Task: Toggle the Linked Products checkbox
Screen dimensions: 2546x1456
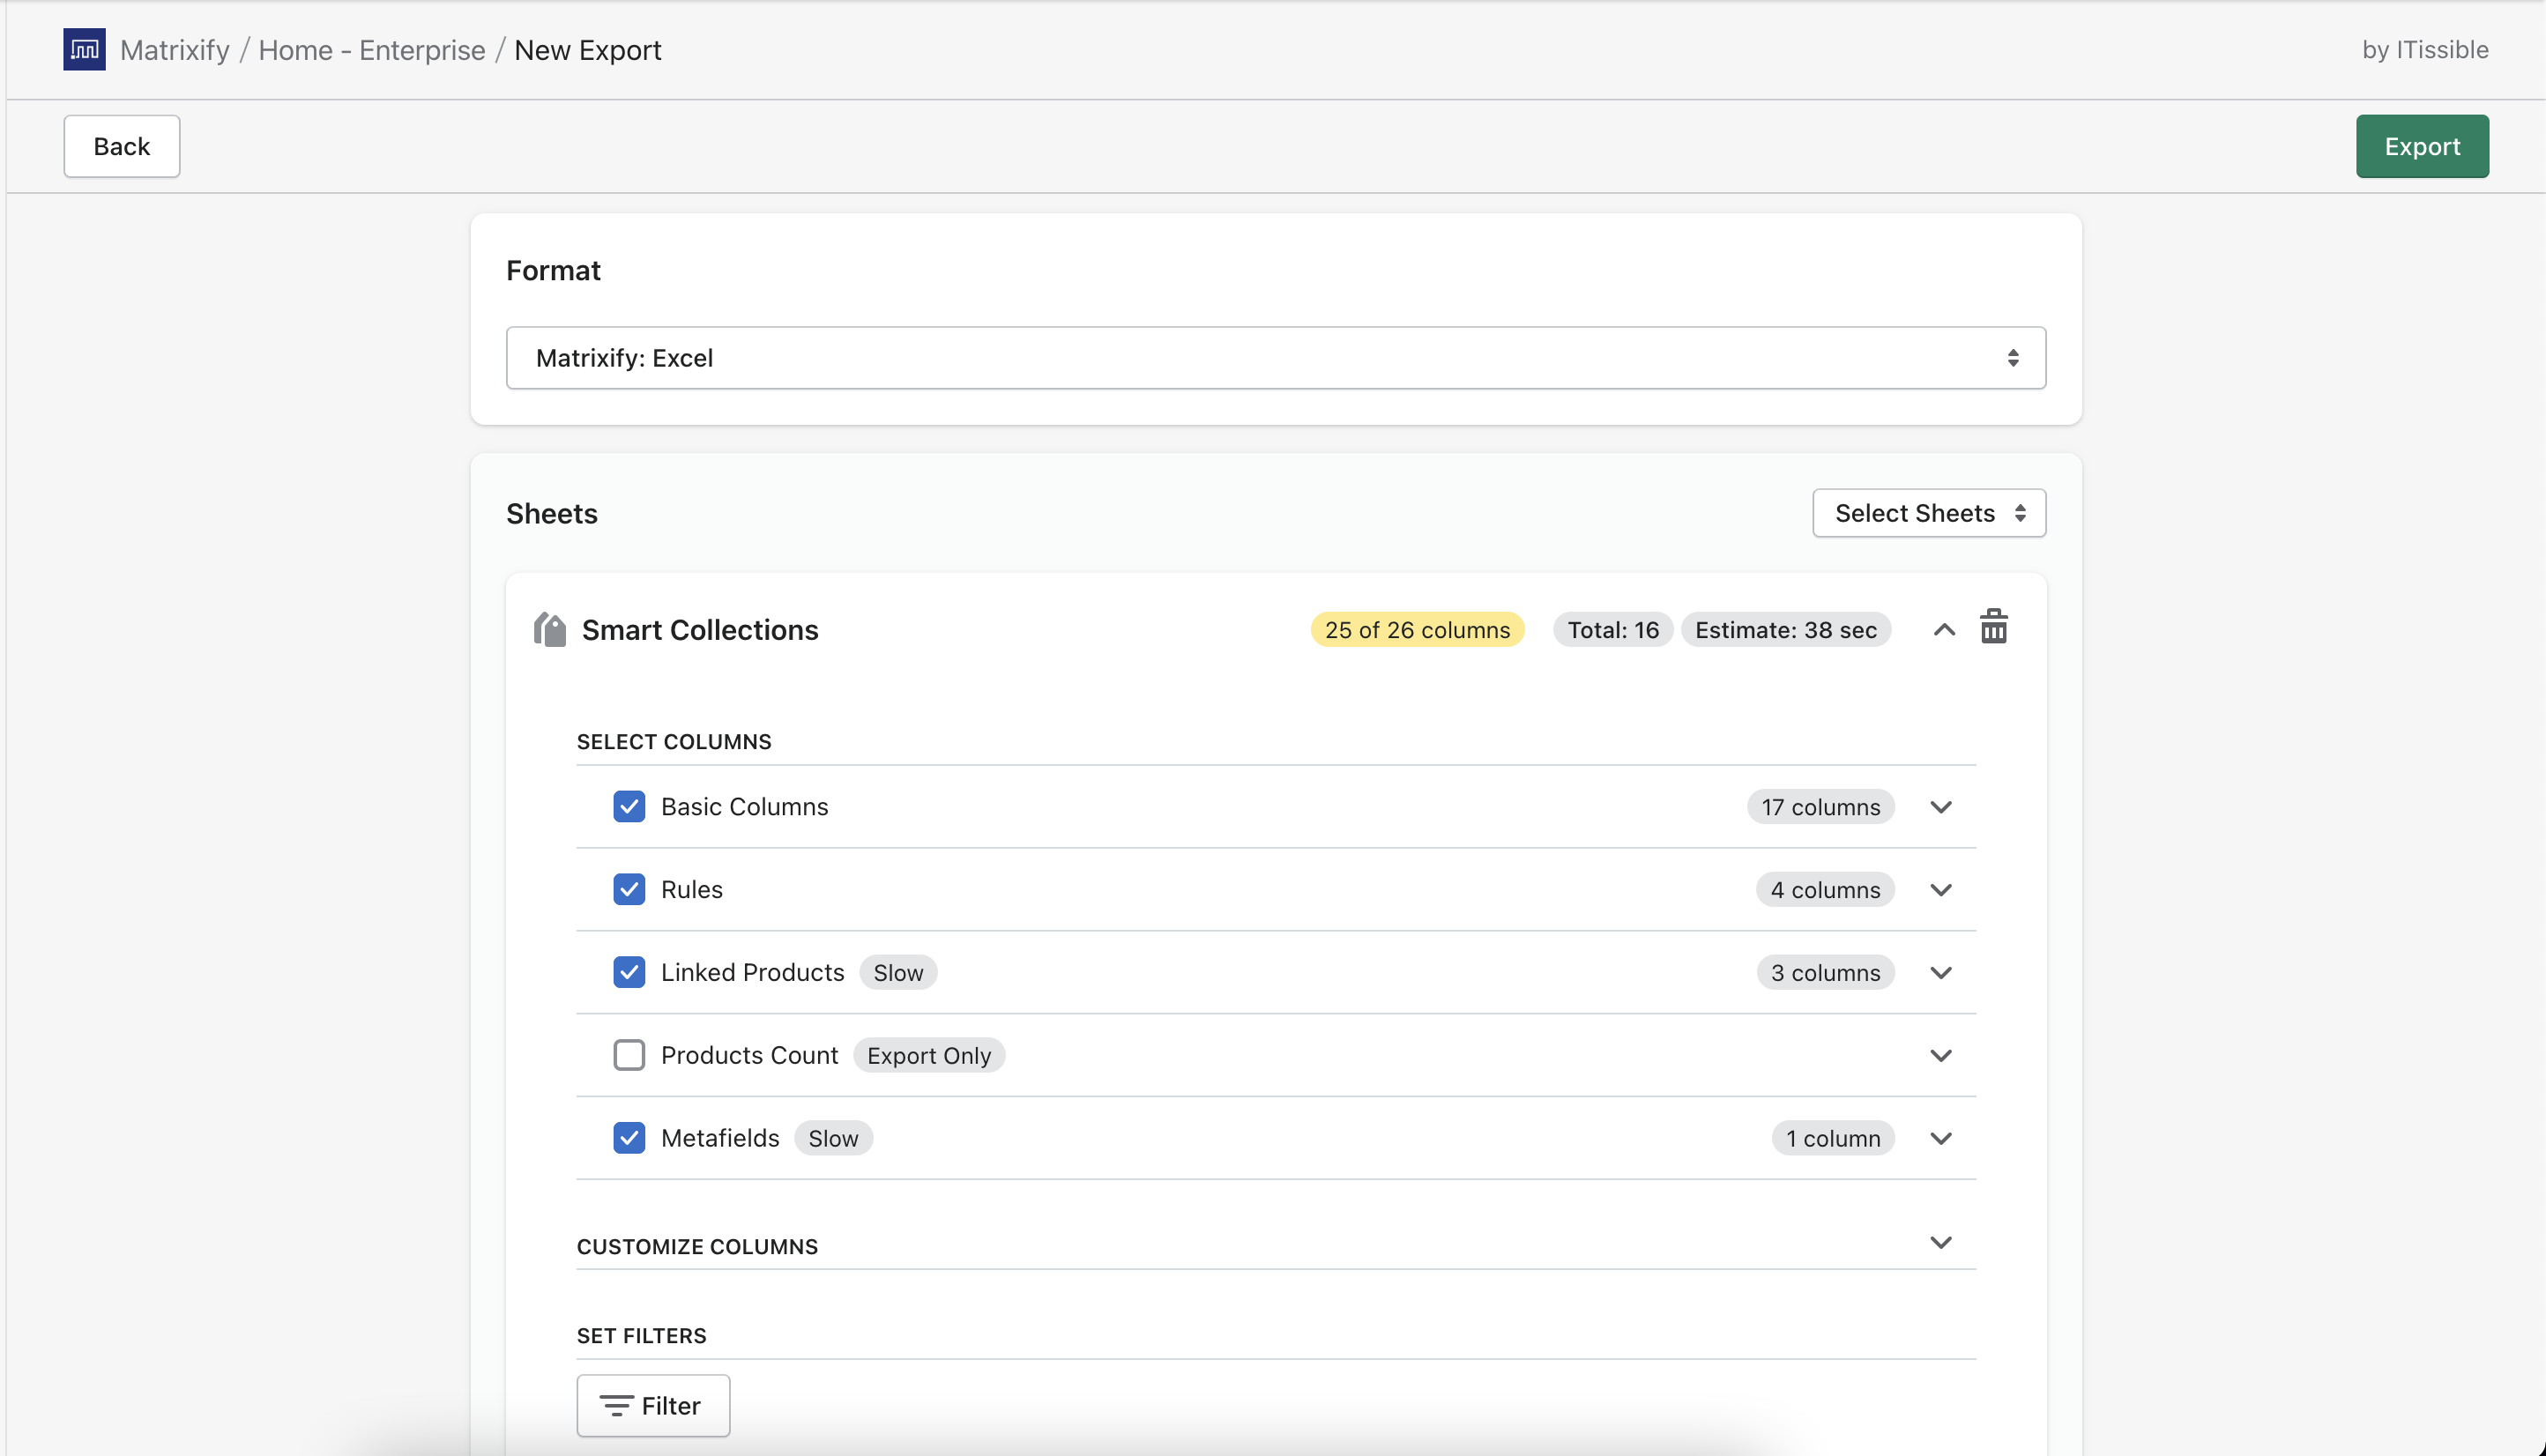Action: [629, 972]
